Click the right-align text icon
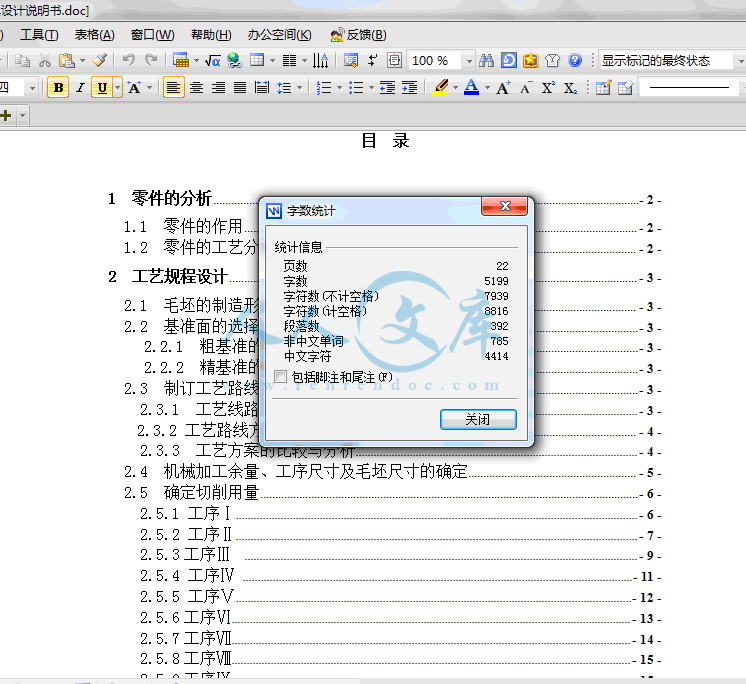The height and width of the screenshot is (684, 746). [x=218, y=88]
